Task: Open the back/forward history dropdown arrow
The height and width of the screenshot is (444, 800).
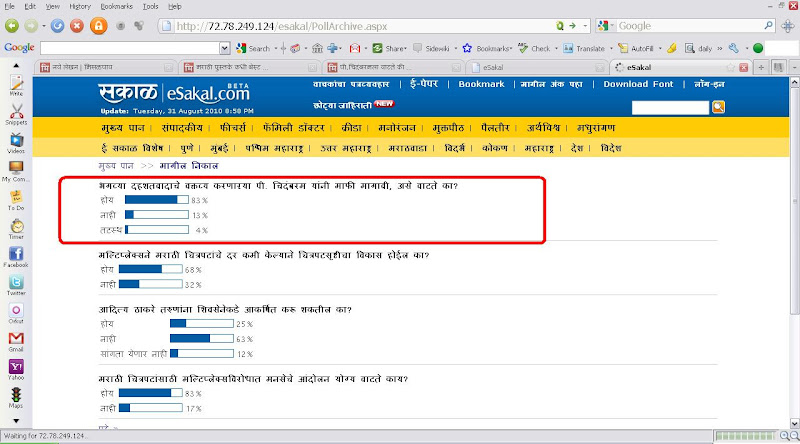Action: pos(43,26)
